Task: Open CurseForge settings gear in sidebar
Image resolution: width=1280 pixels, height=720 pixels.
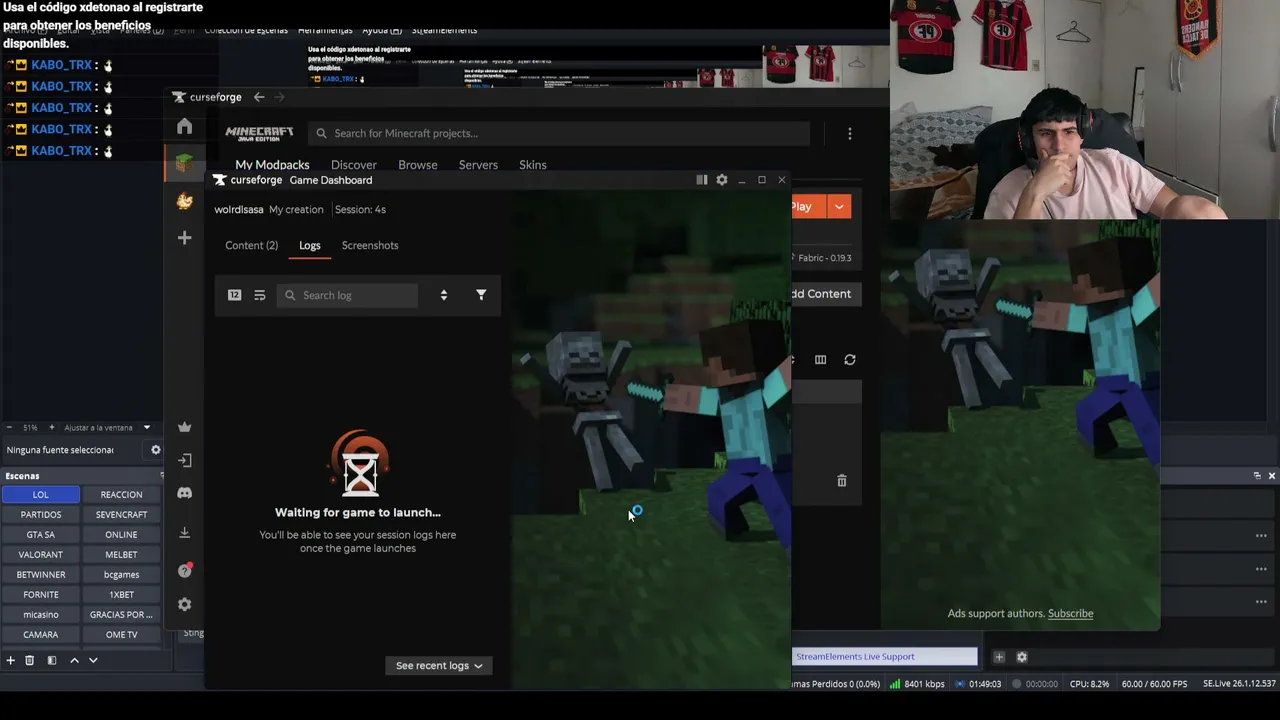Action: click(184, 605)
